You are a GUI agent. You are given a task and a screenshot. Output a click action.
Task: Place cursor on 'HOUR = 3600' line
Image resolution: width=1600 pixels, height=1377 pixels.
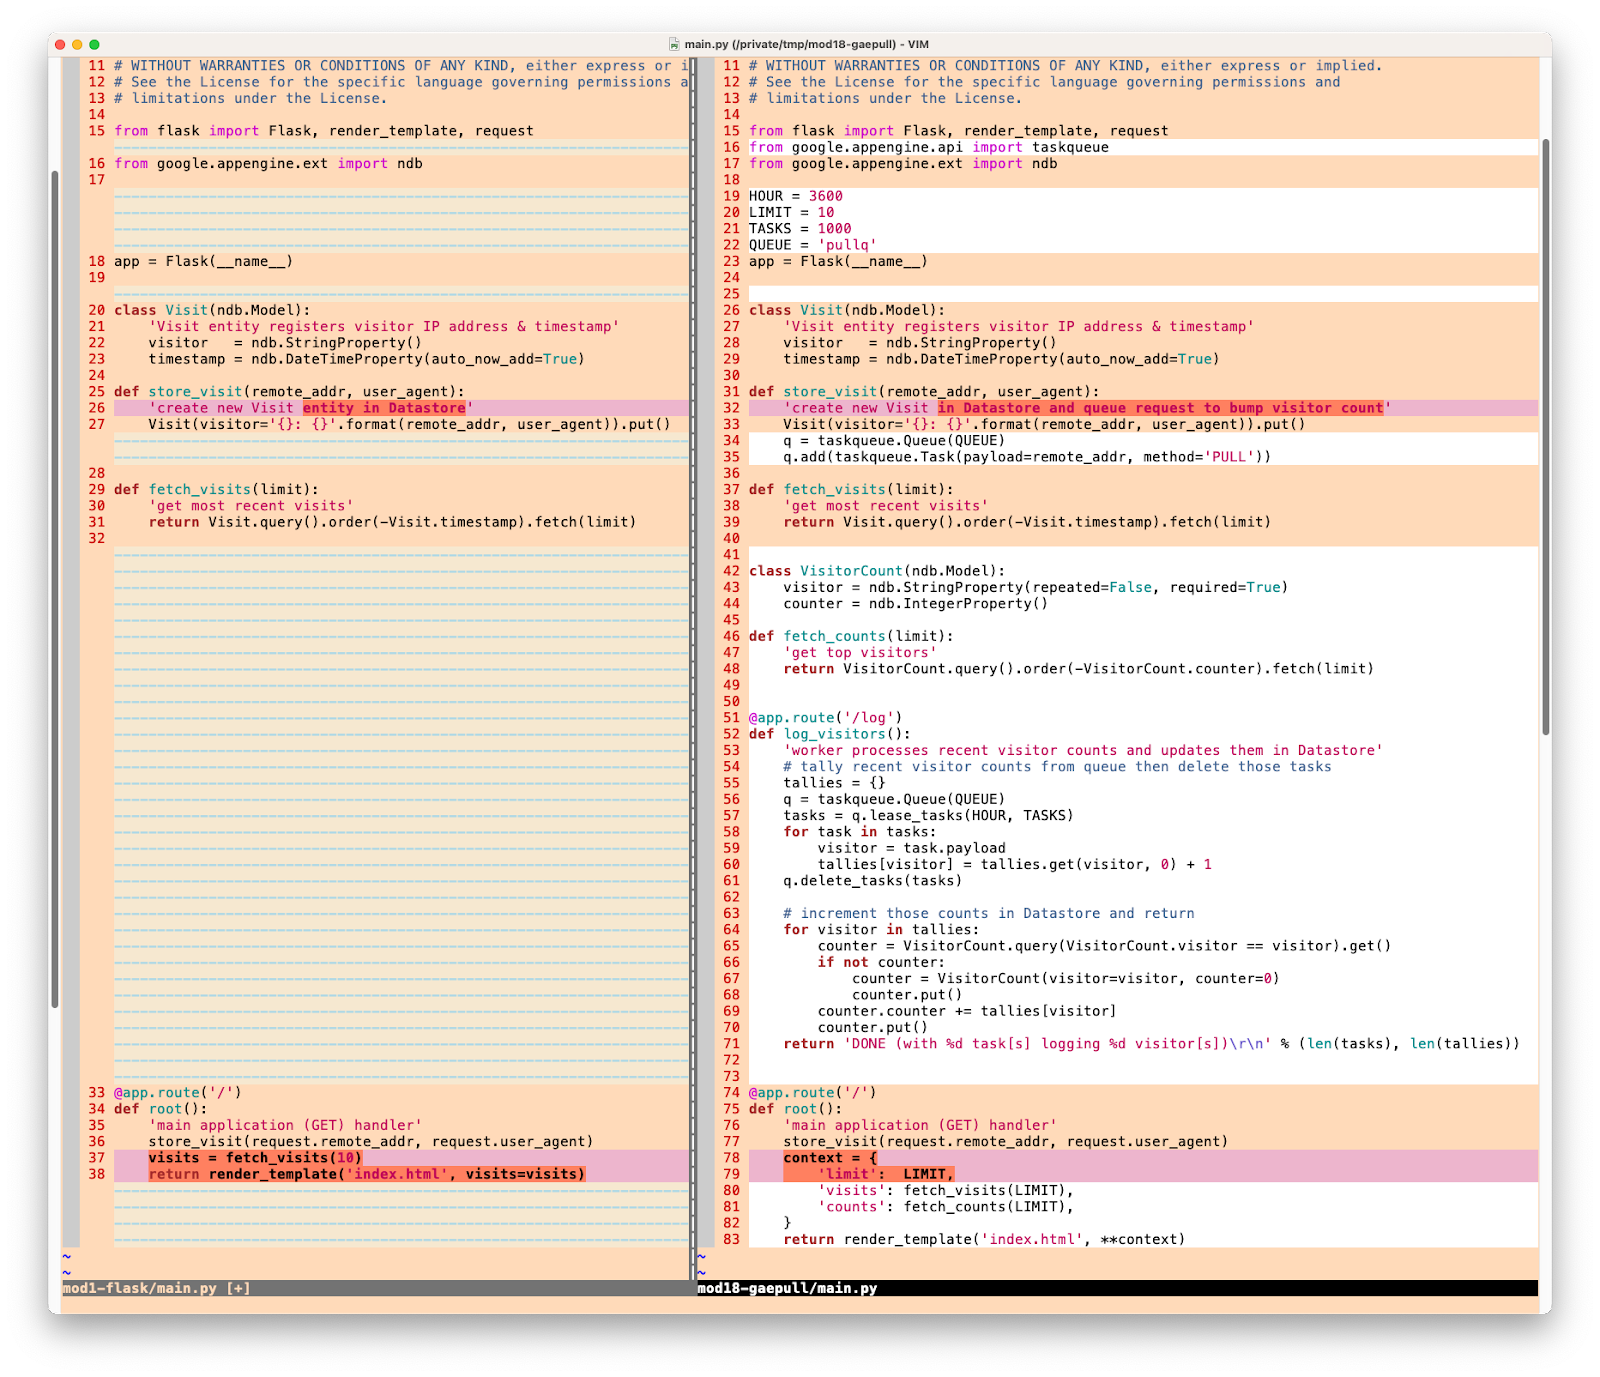(x=795, y=196)
